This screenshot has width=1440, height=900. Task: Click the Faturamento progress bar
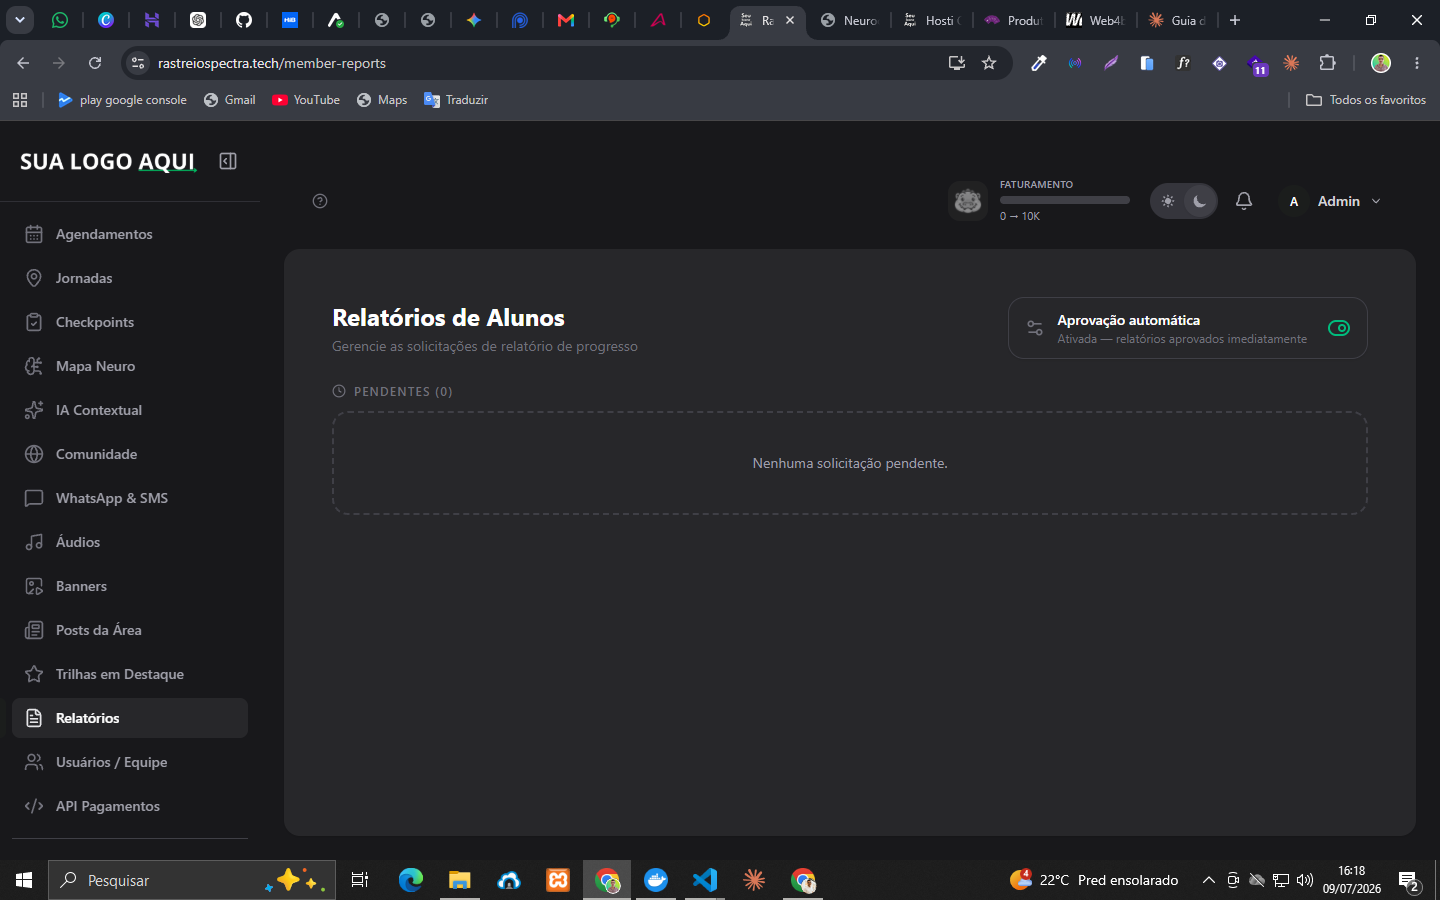1065,200
